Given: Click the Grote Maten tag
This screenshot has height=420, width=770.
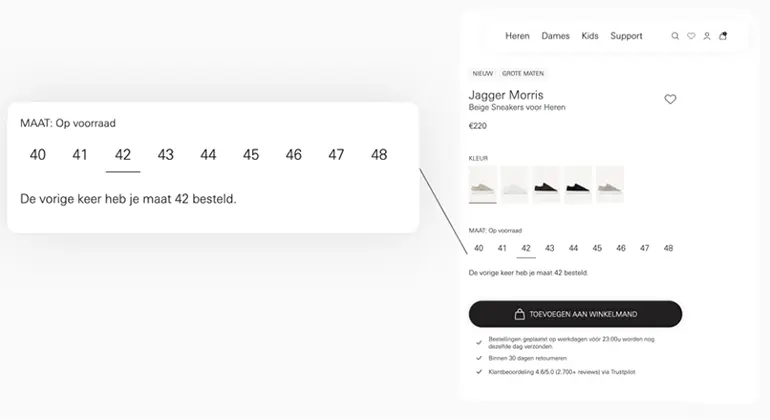Looking at the screenshot, I should click(523, 74).
